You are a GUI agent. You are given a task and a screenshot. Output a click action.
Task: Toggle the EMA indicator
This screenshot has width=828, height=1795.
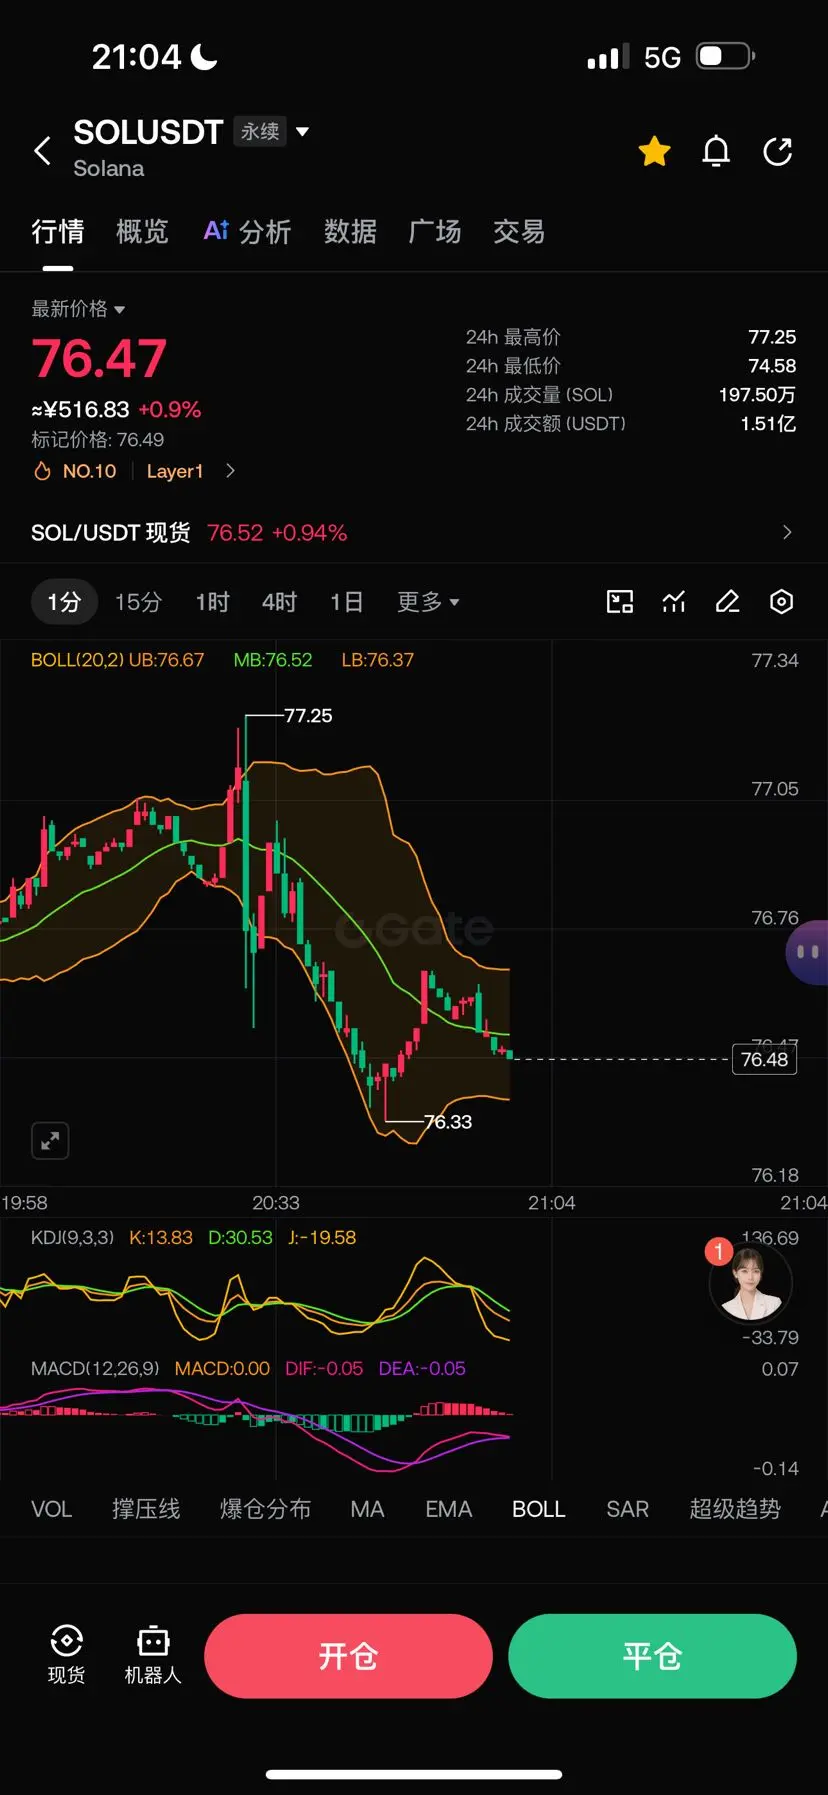[448, 1509]
